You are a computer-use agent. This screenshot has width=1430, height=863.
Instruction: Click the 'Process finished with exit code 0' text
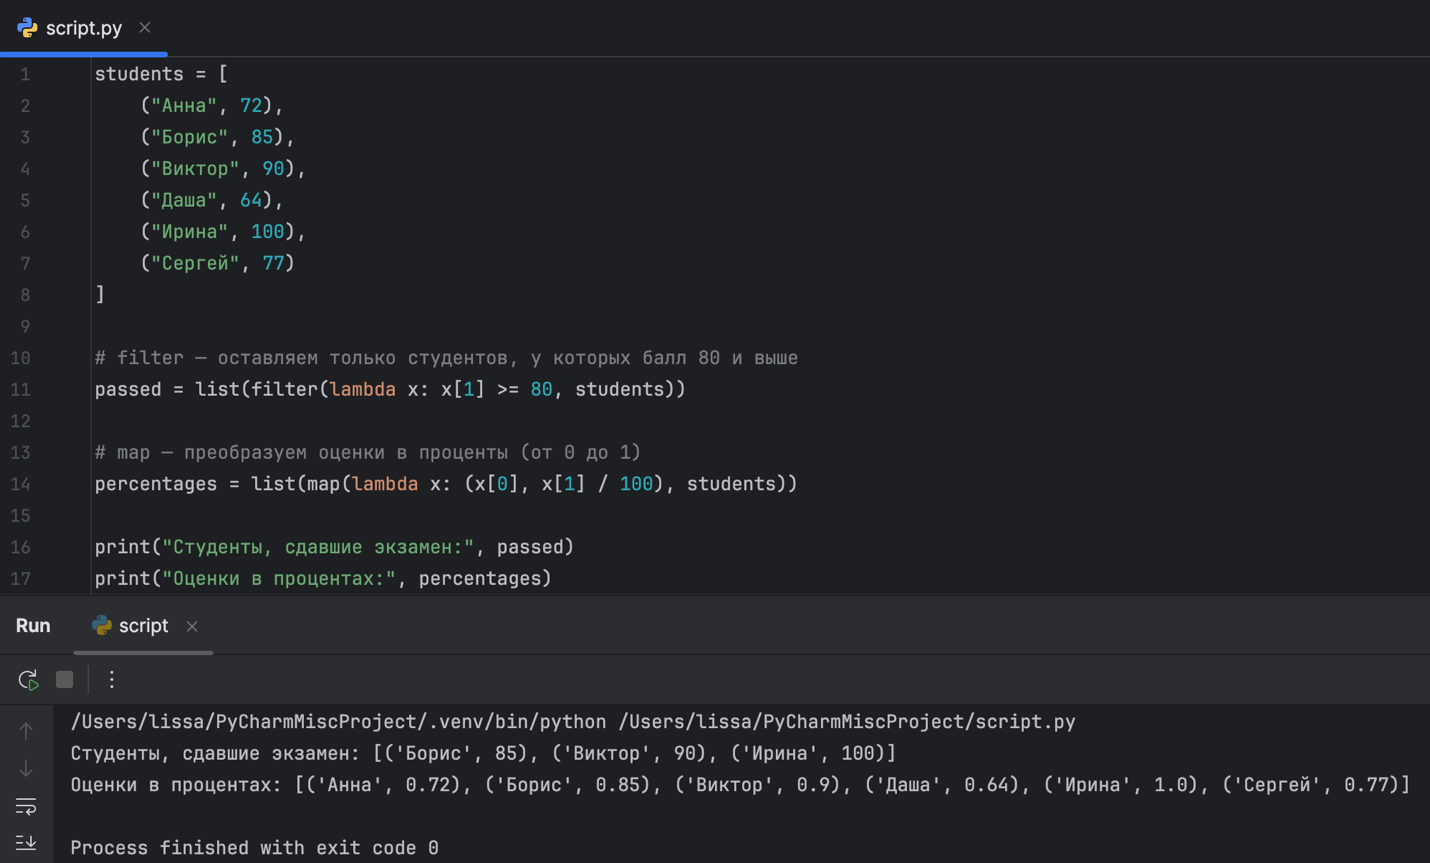click(x=254, y=848)
